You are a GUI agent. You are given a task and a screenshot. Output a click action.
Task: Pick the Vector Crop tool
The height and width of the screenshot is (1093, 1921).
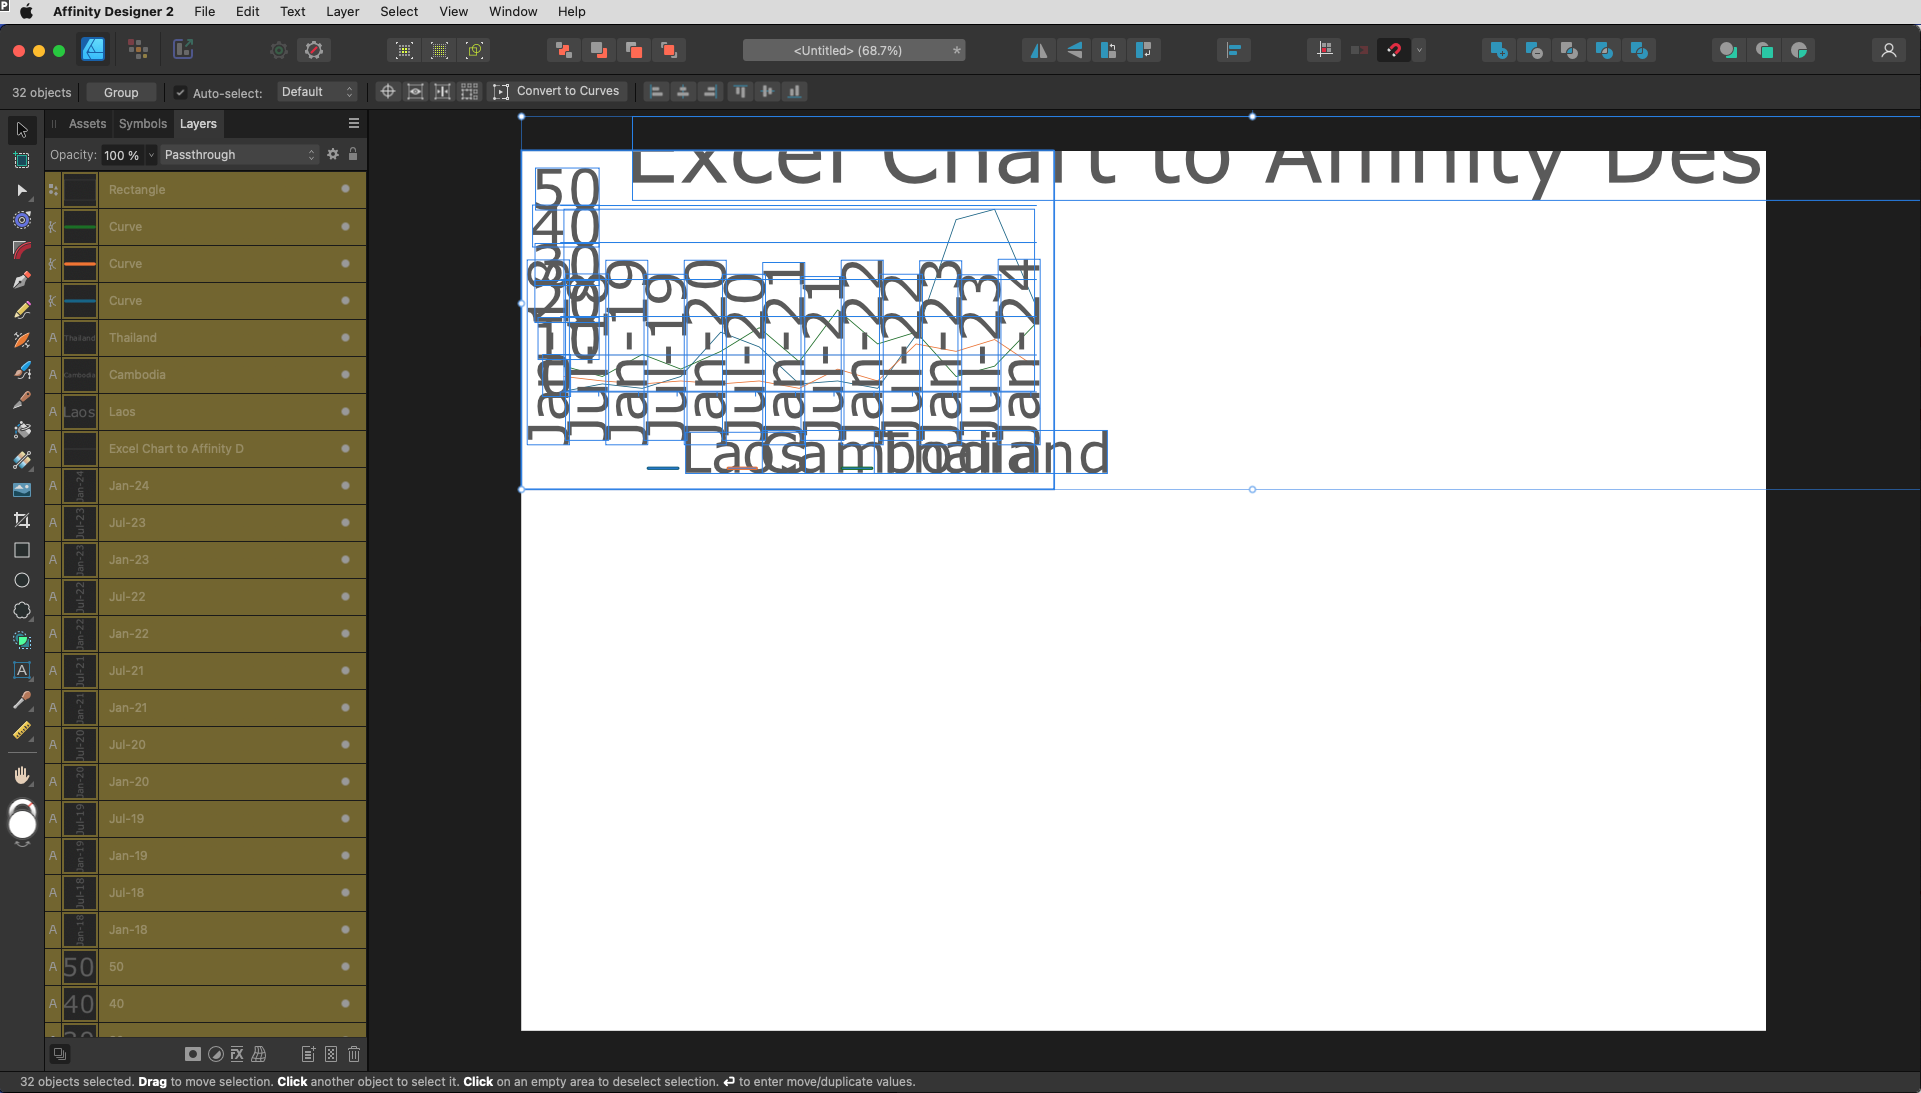[x=22, y=520]
